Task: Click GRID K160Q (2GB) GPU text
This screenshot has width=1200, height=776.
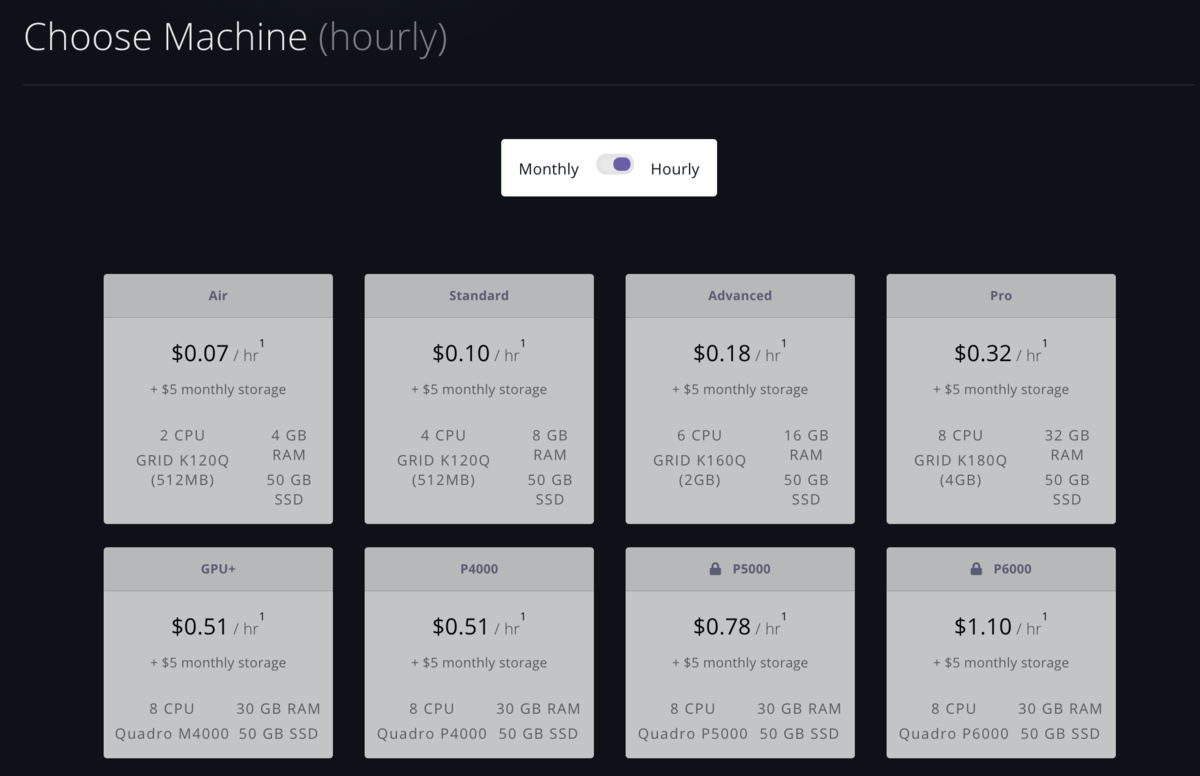Action: pyautogui.click(x=700, y=470)
